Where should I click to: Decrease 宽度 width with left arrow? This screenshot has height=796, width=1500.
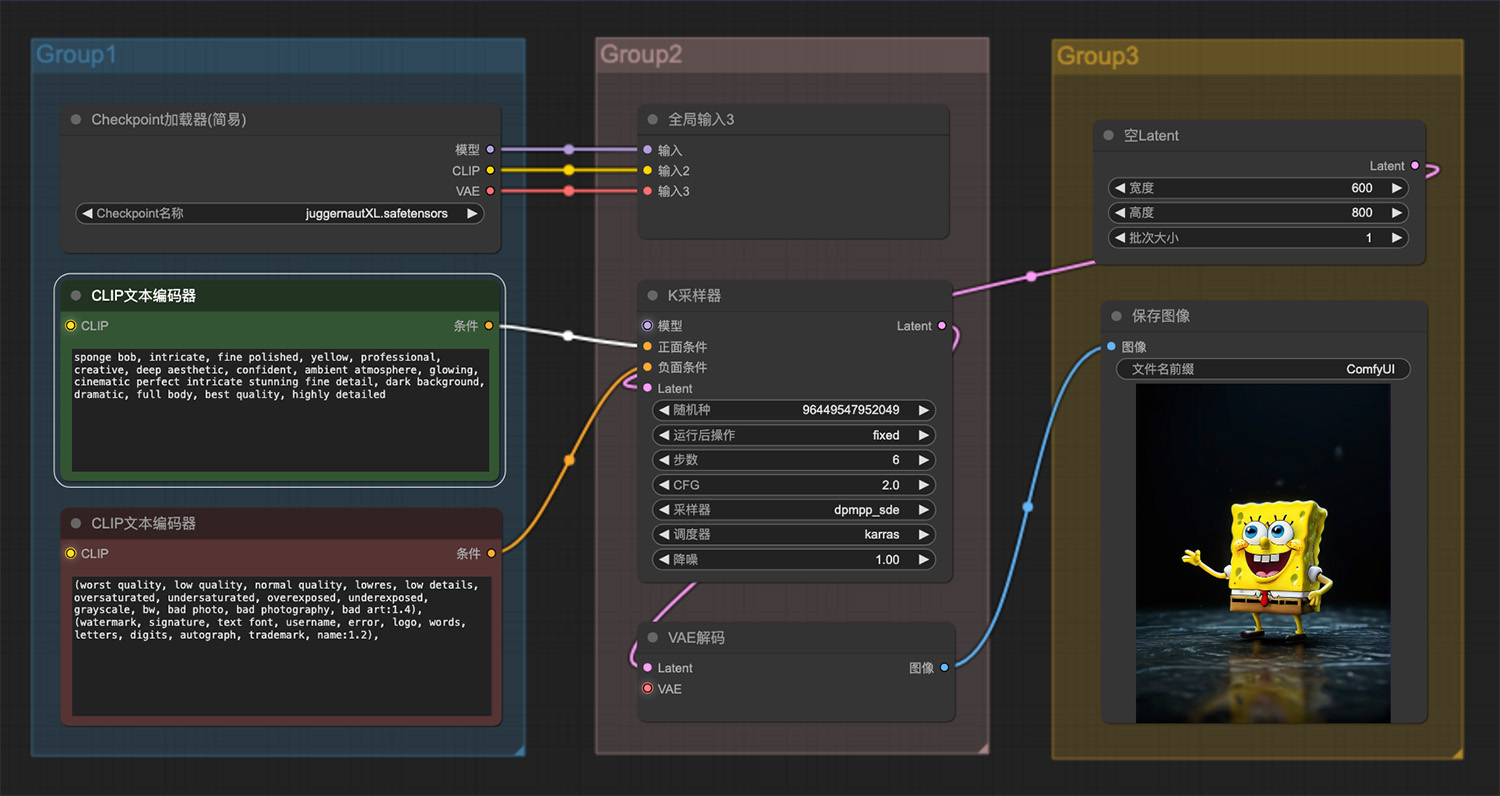(1120, 188)
